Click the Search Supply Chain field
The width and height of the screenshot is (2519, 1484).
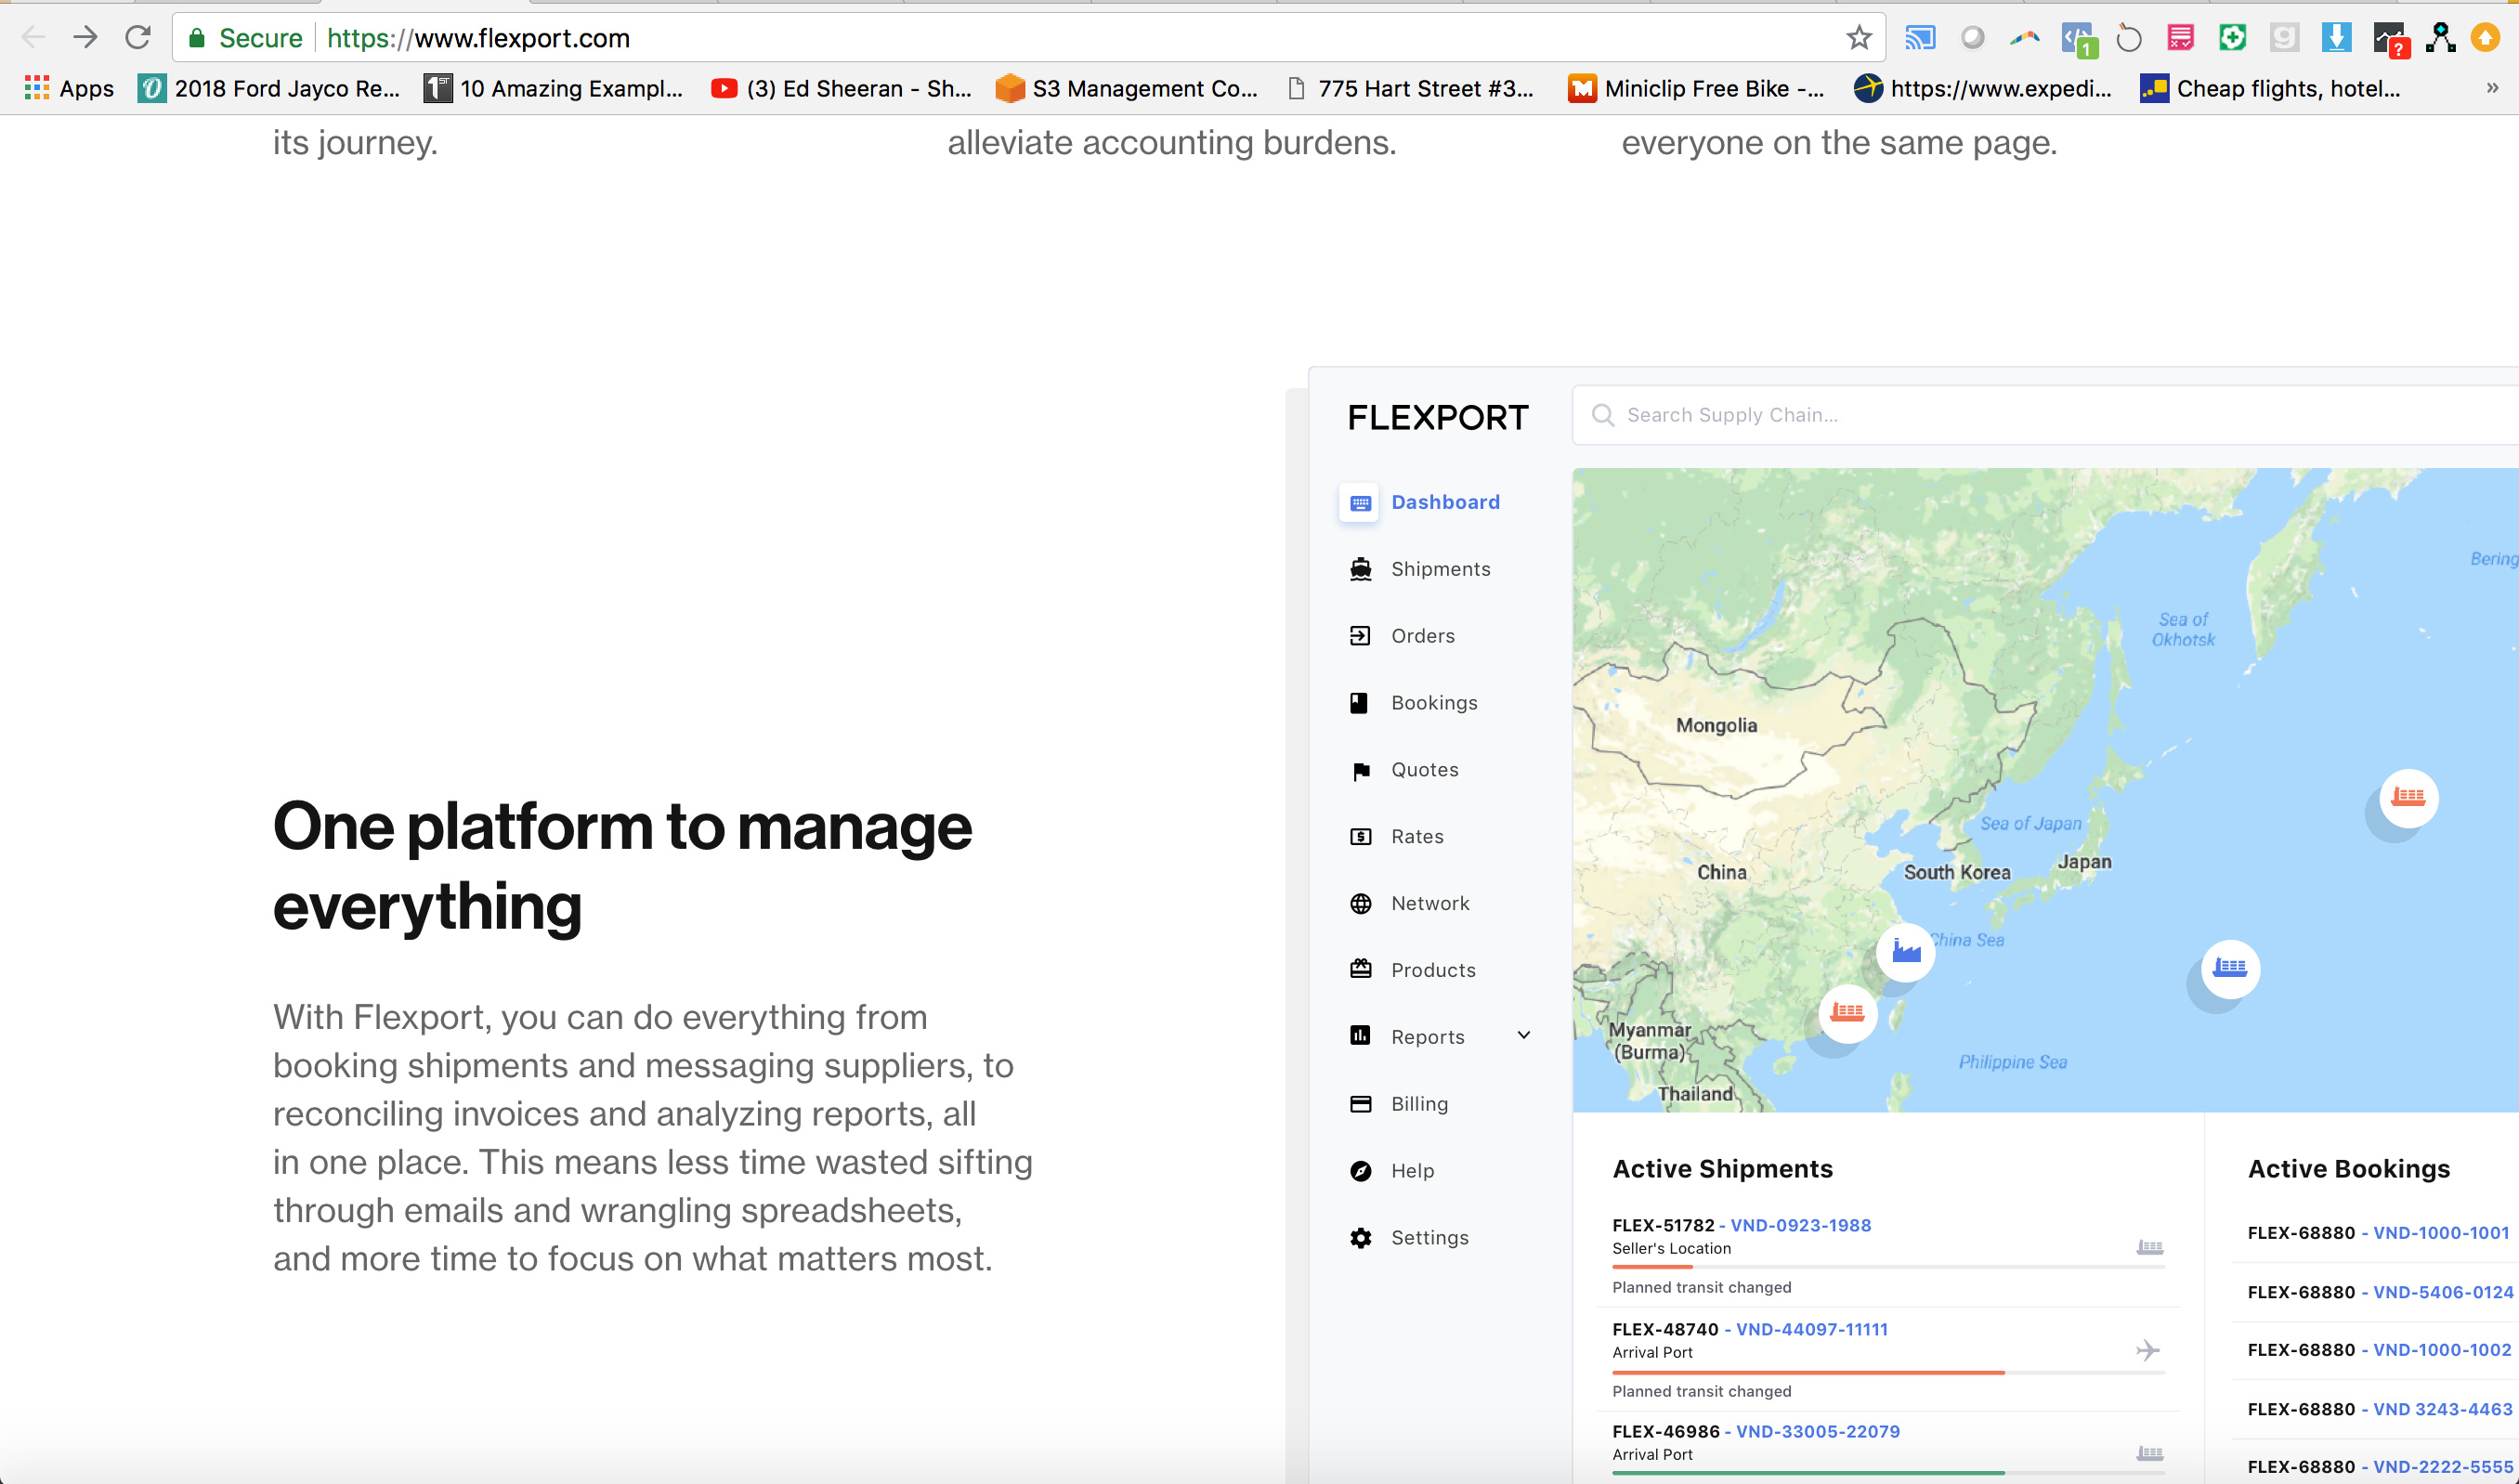click(x=2045, y=415)
